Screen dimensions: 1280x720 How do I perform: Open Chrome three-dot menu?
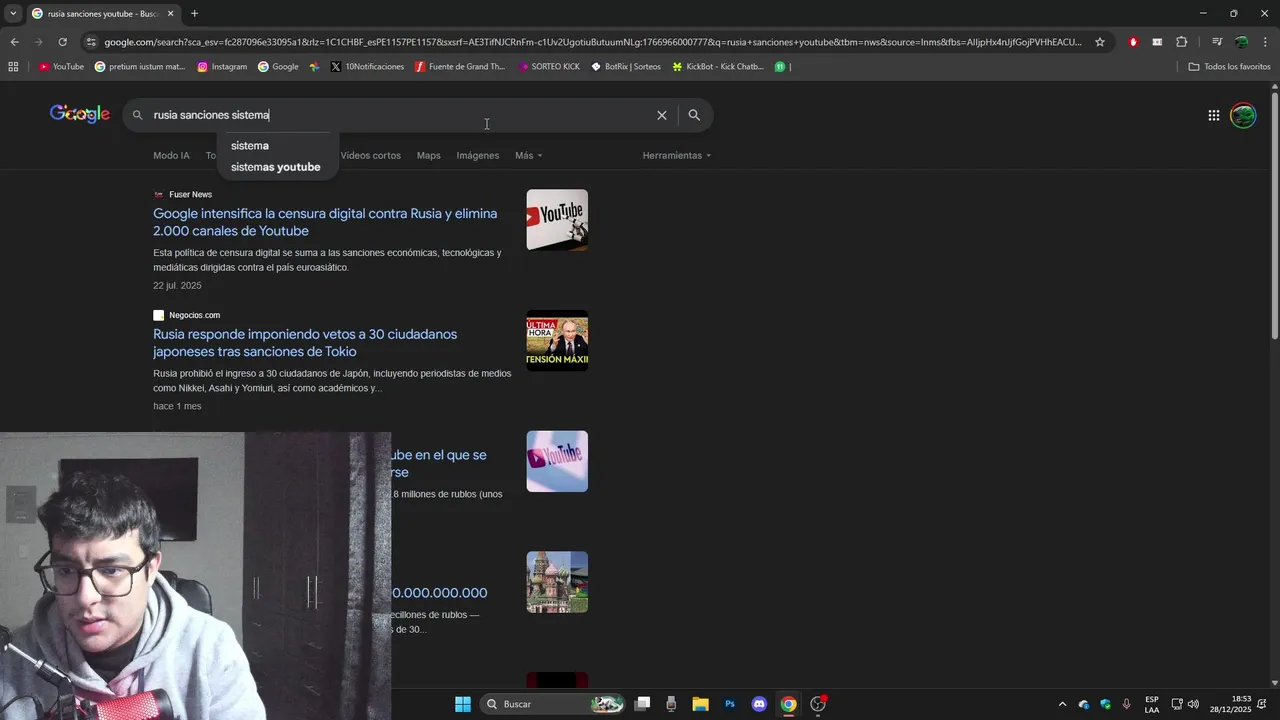(1265, 42)
